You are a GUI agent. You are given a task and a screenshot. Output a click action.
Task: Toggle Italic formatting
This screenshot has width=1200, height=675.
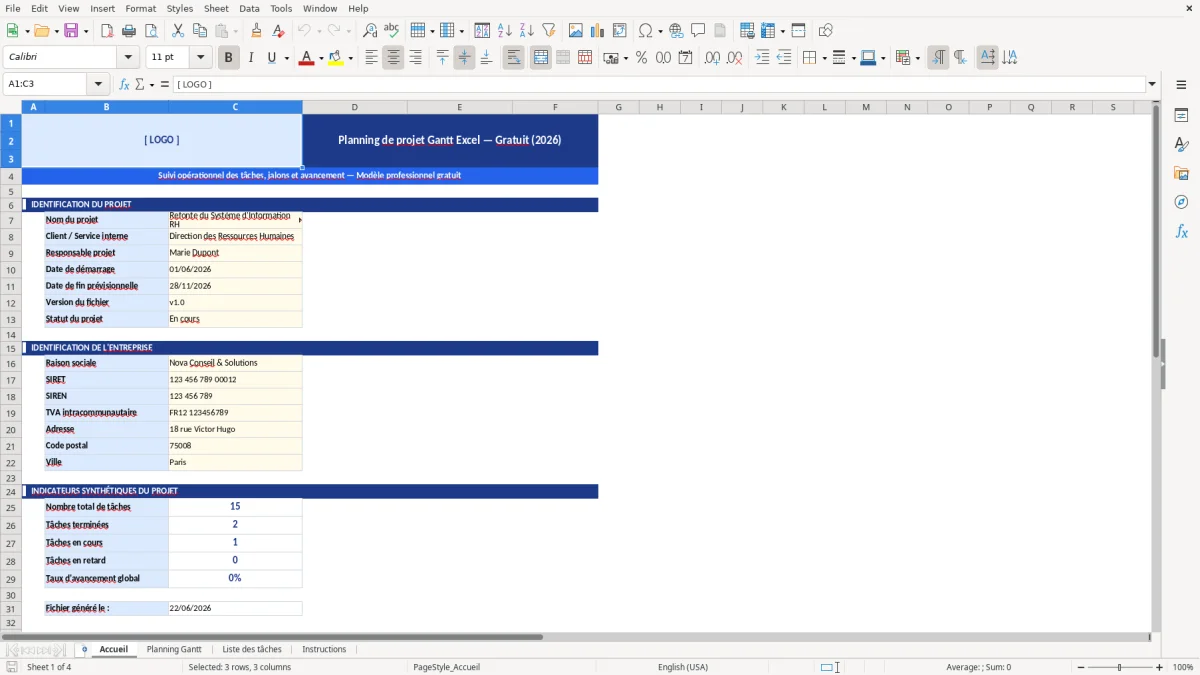(250, 58)
